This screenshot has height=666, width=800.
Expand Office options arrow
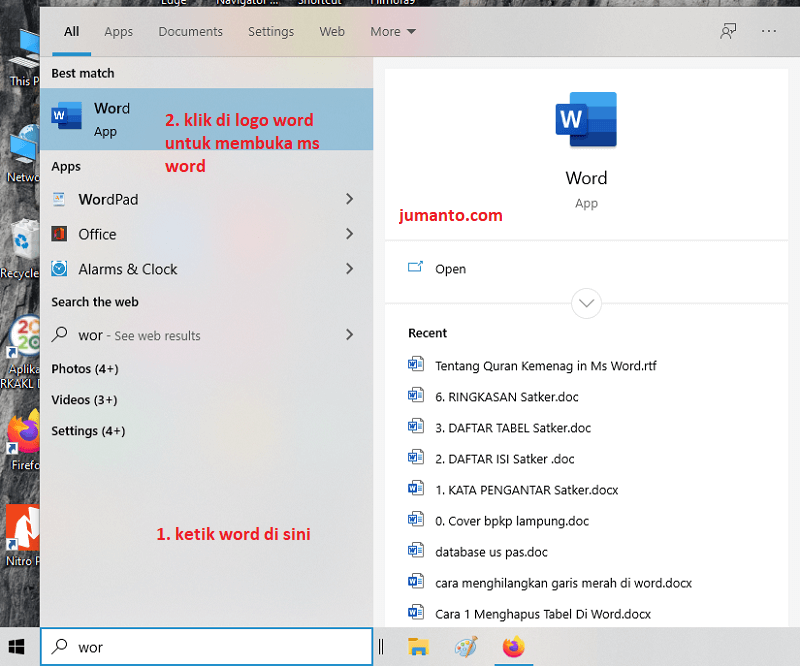tap(349, 234)
